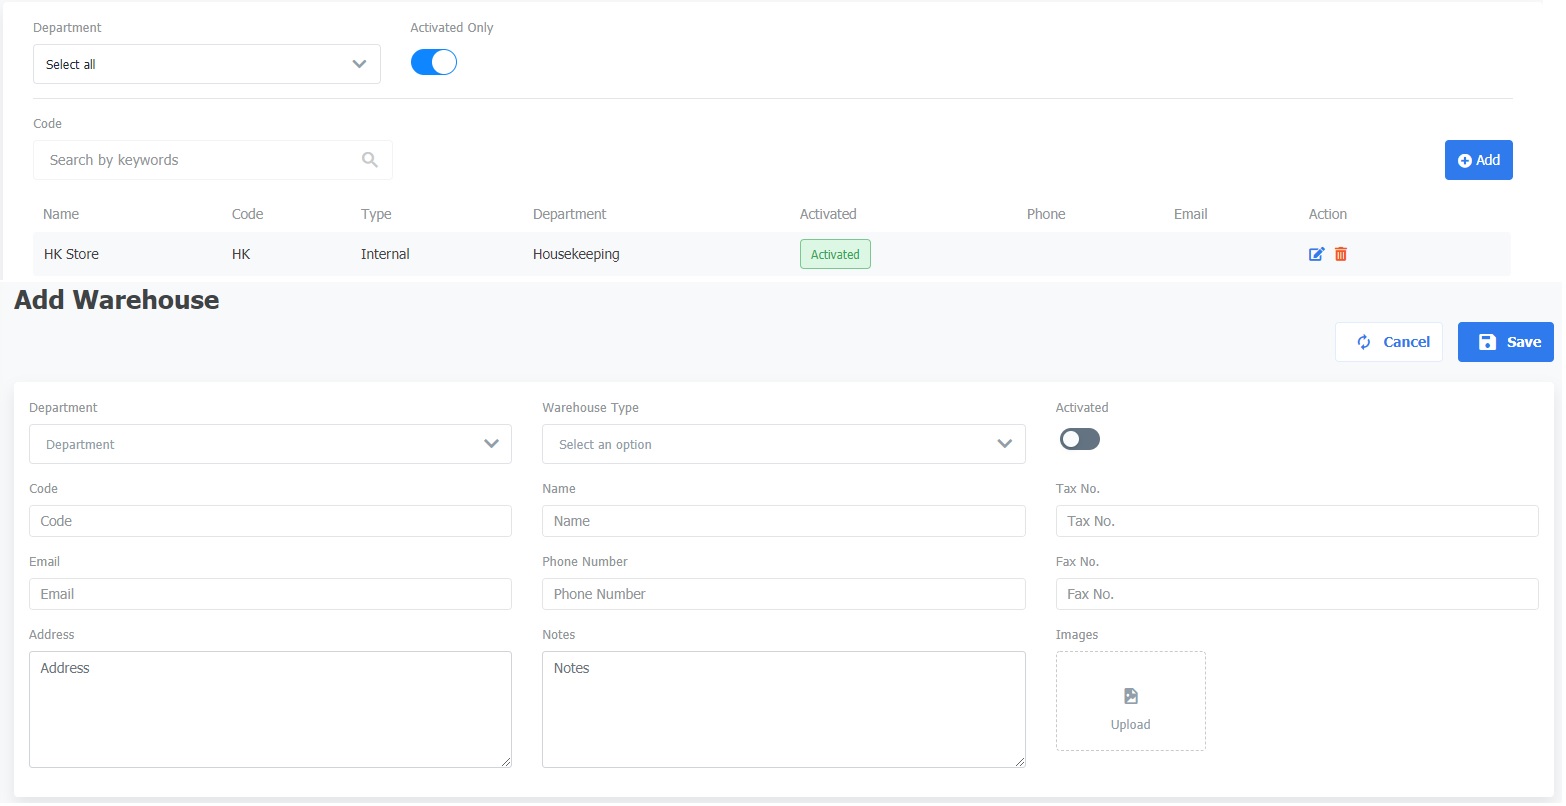Enable the Activated toggle in Add Warehouse
1566x806 pixels.
point(1079,439)
